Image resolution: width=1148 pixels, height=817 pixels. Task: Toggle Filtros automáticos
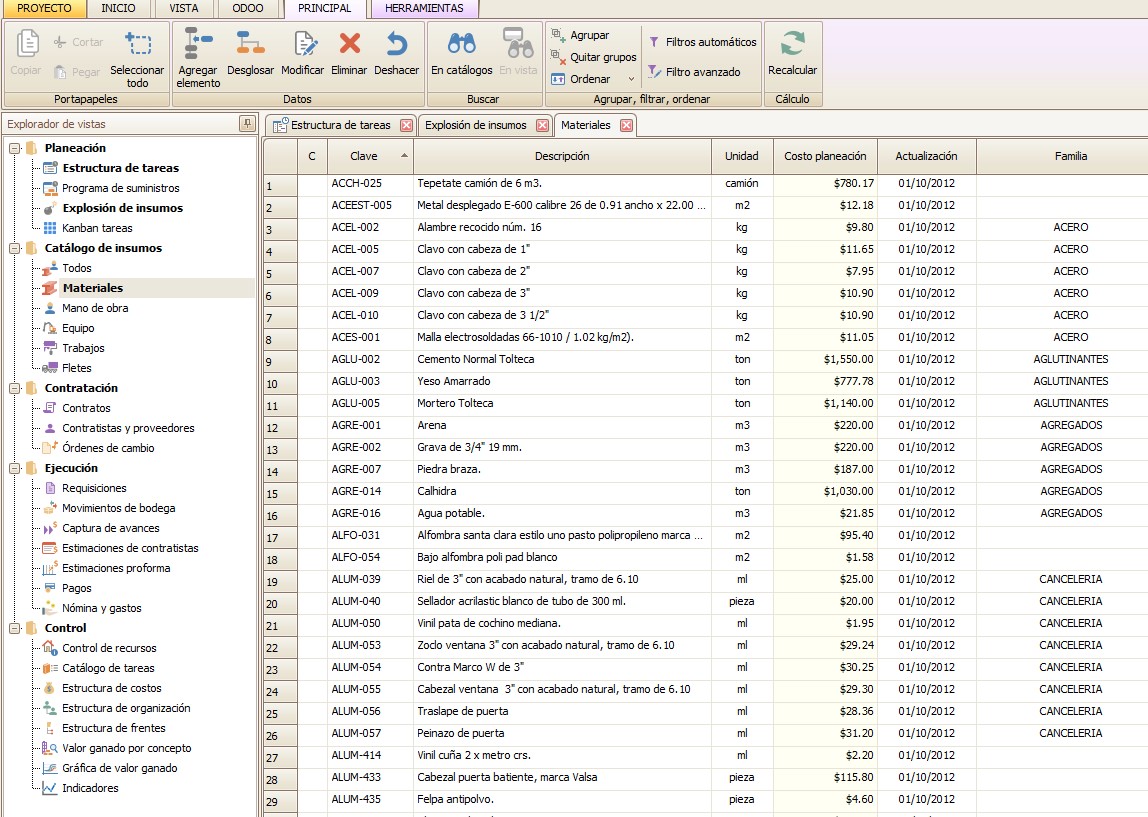click(702, 42)
